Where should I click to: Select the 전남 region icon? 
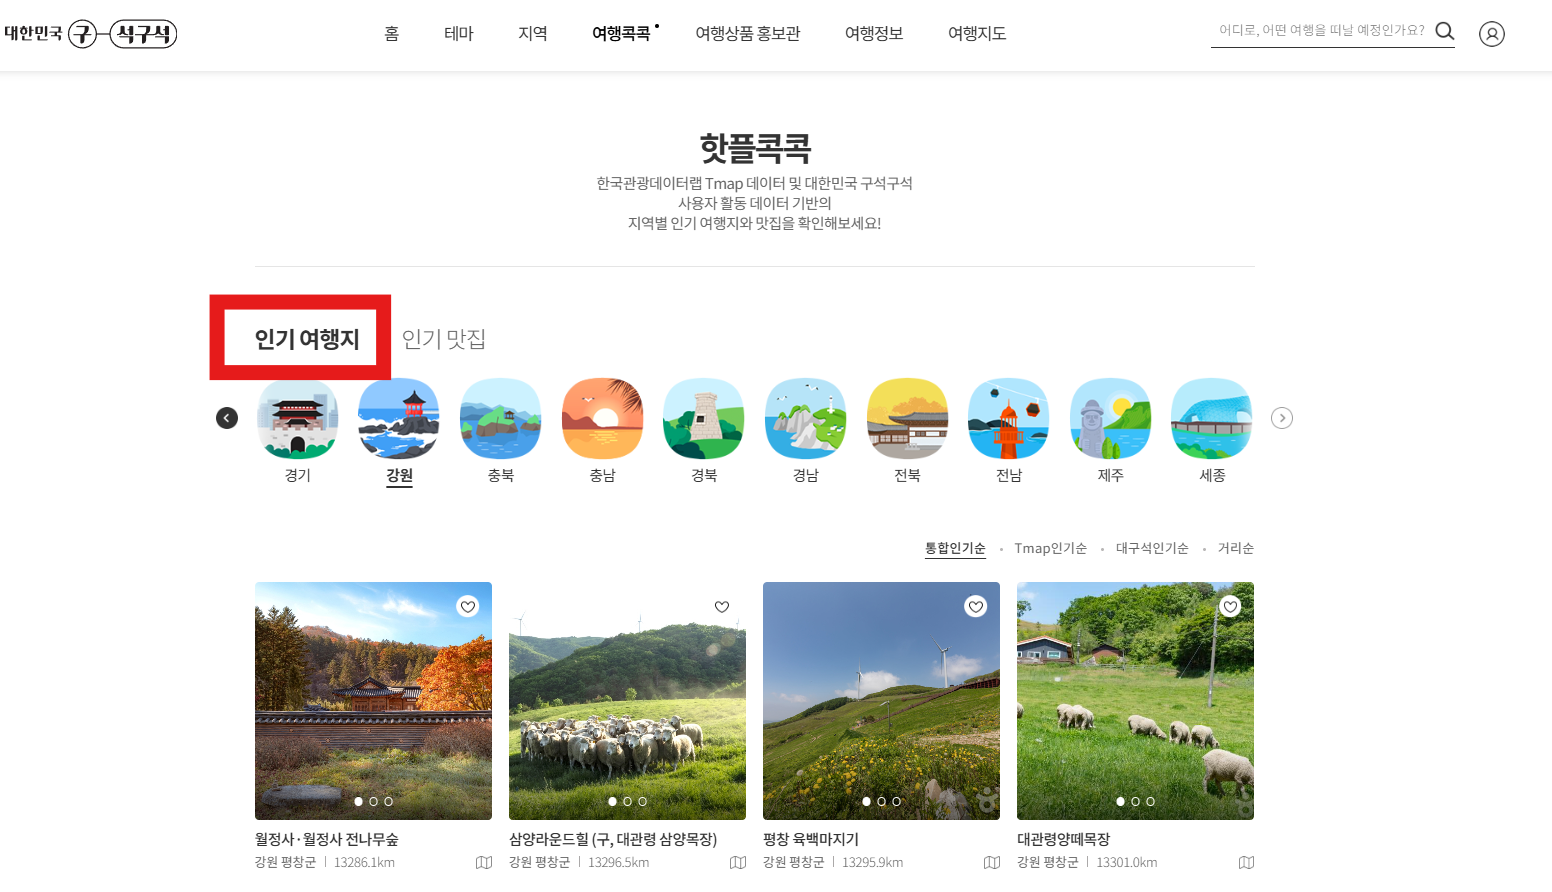pos(1009,419)
